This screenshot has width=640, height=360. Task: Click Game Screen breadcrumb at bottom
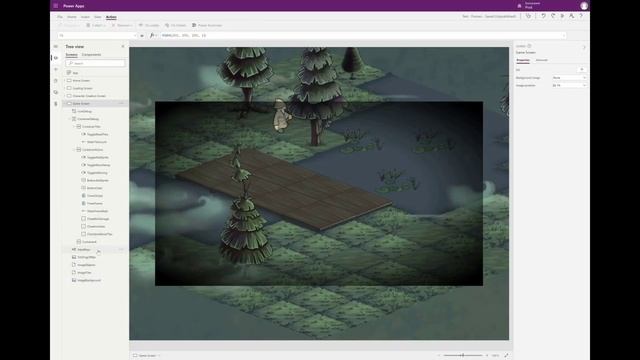146,356
